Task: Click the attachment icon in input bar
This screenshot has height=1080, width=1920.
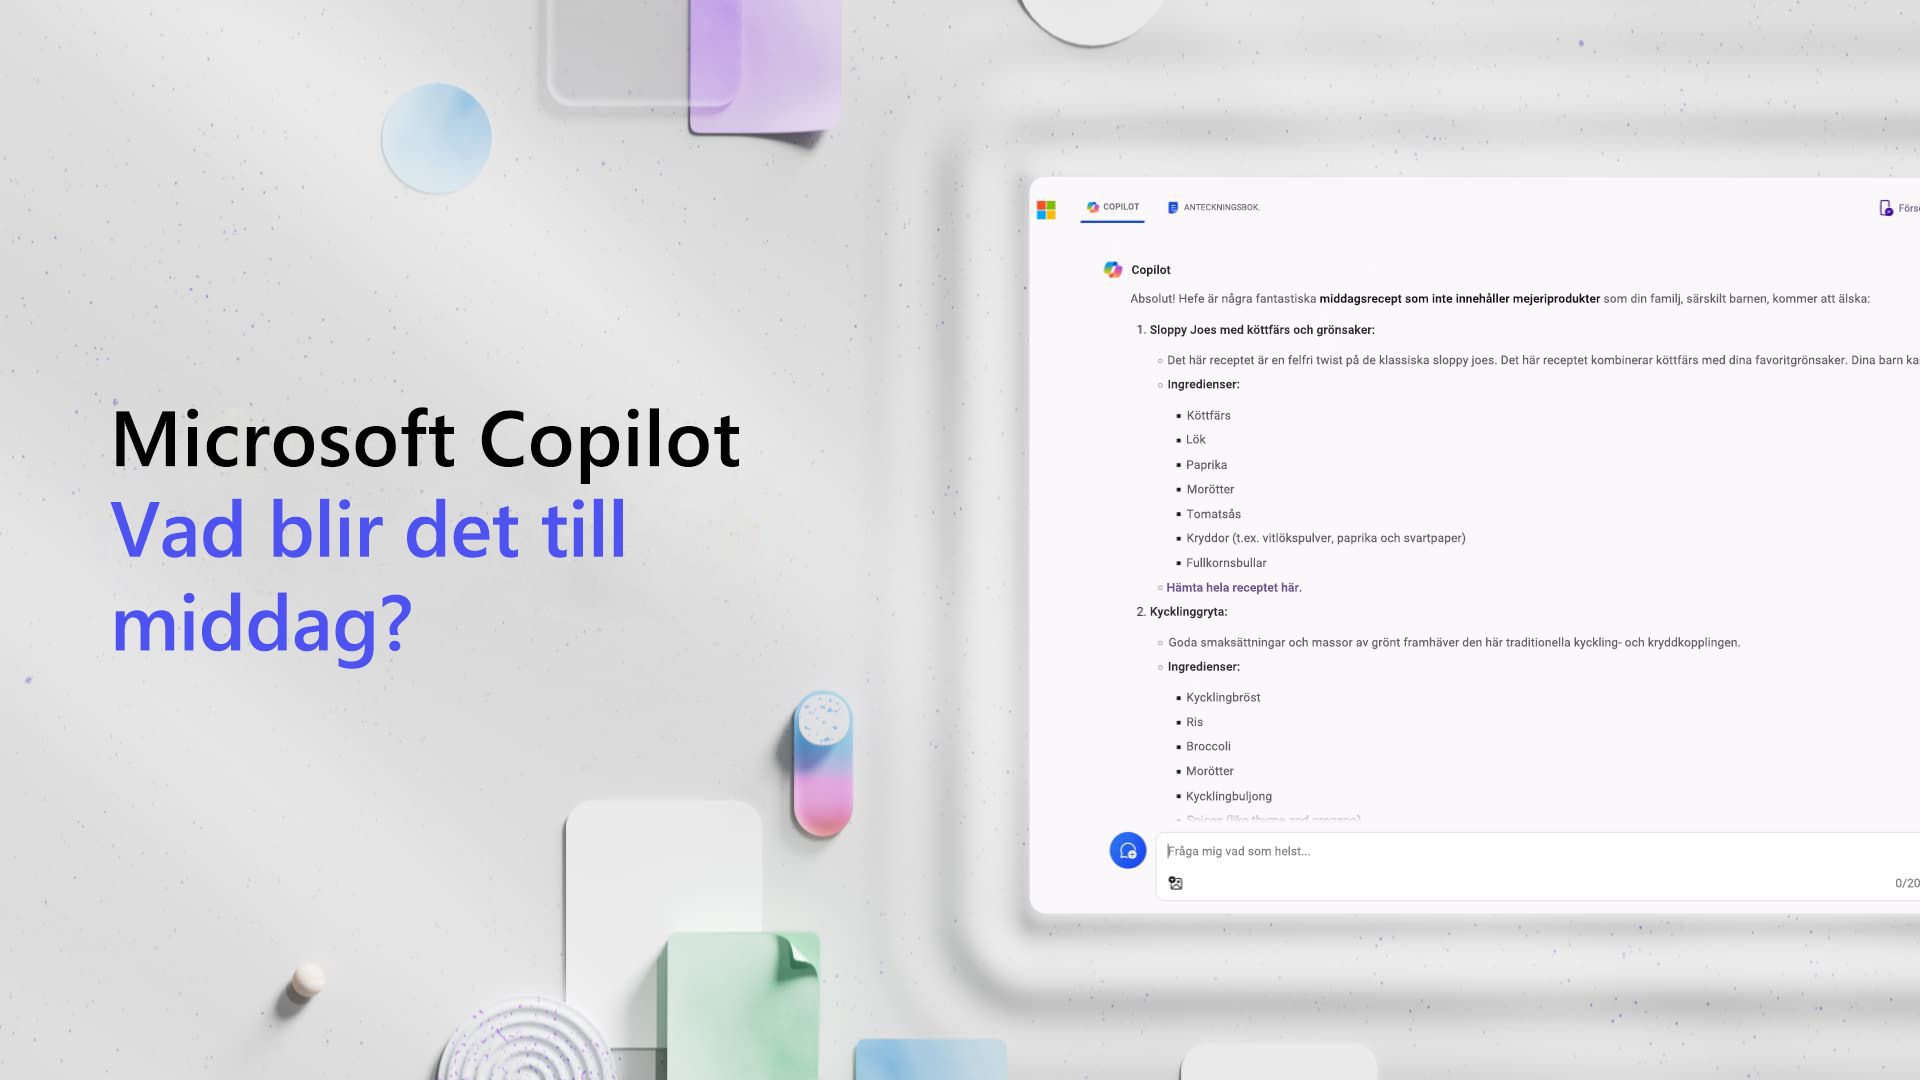Action: 1176,882
